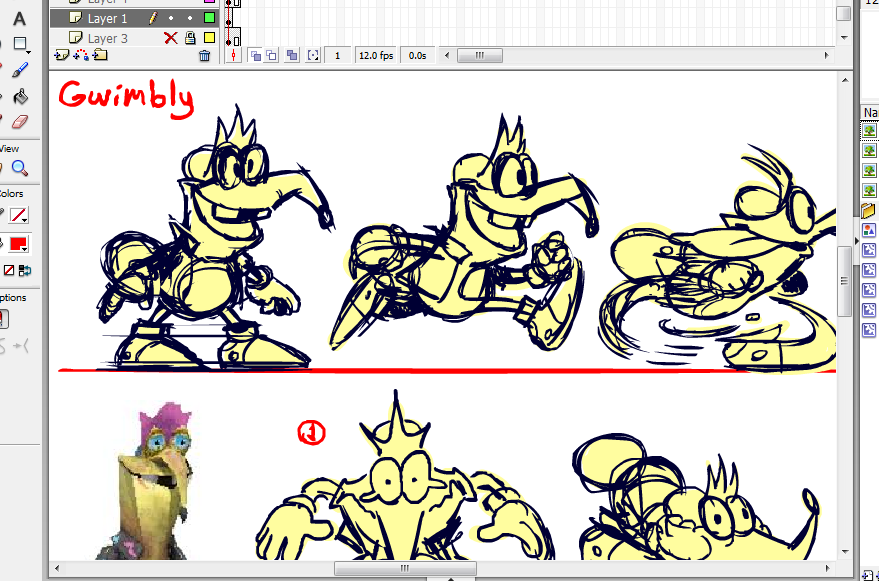Open the stroke color swatch
This screenshot has height=581, width=879.
pyautogui.click(x=18, y=215)
